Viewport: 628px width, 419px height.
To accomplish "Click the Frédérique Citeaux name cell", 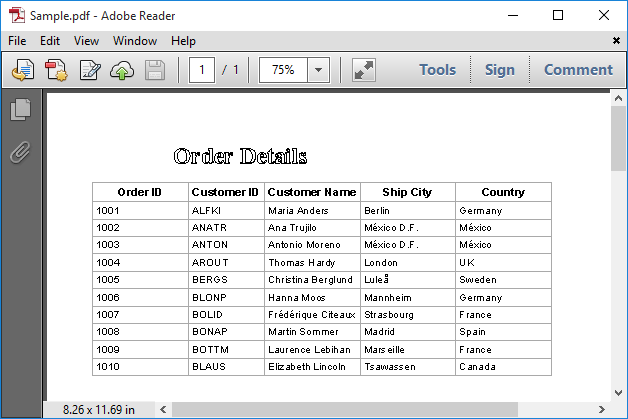I will pos(312,314).
